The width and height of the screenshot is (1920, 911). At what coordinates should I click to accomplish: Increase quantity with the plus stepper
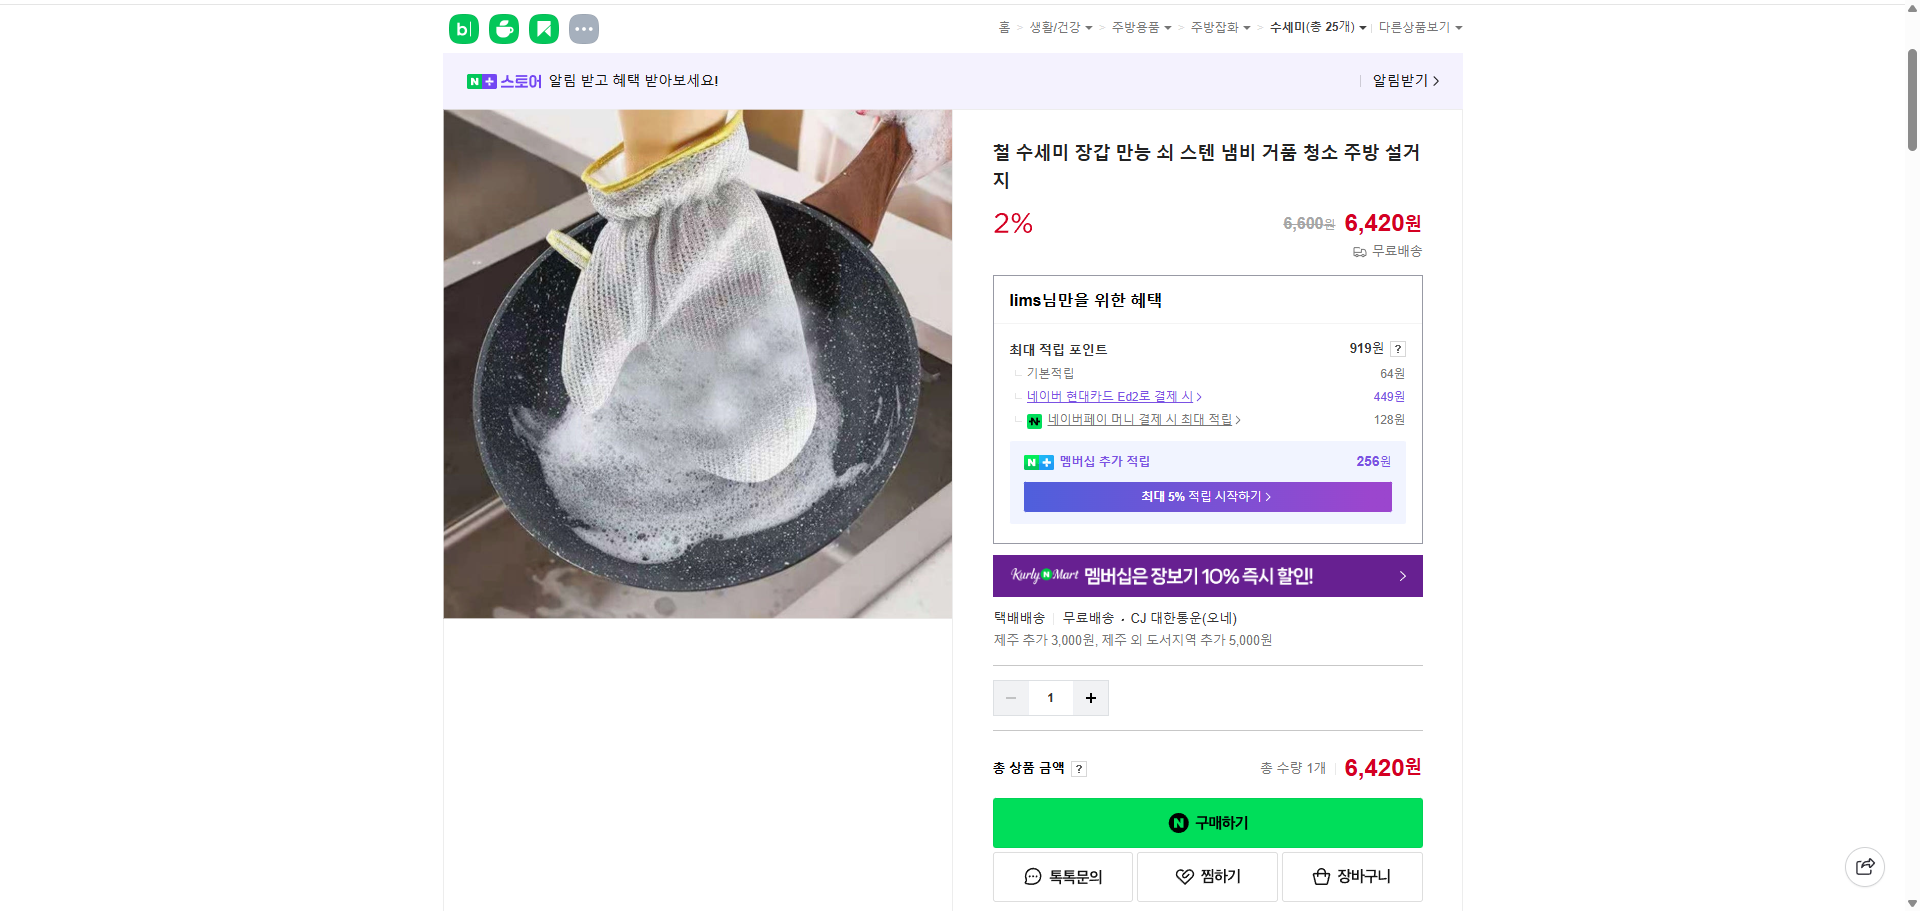1090,697
